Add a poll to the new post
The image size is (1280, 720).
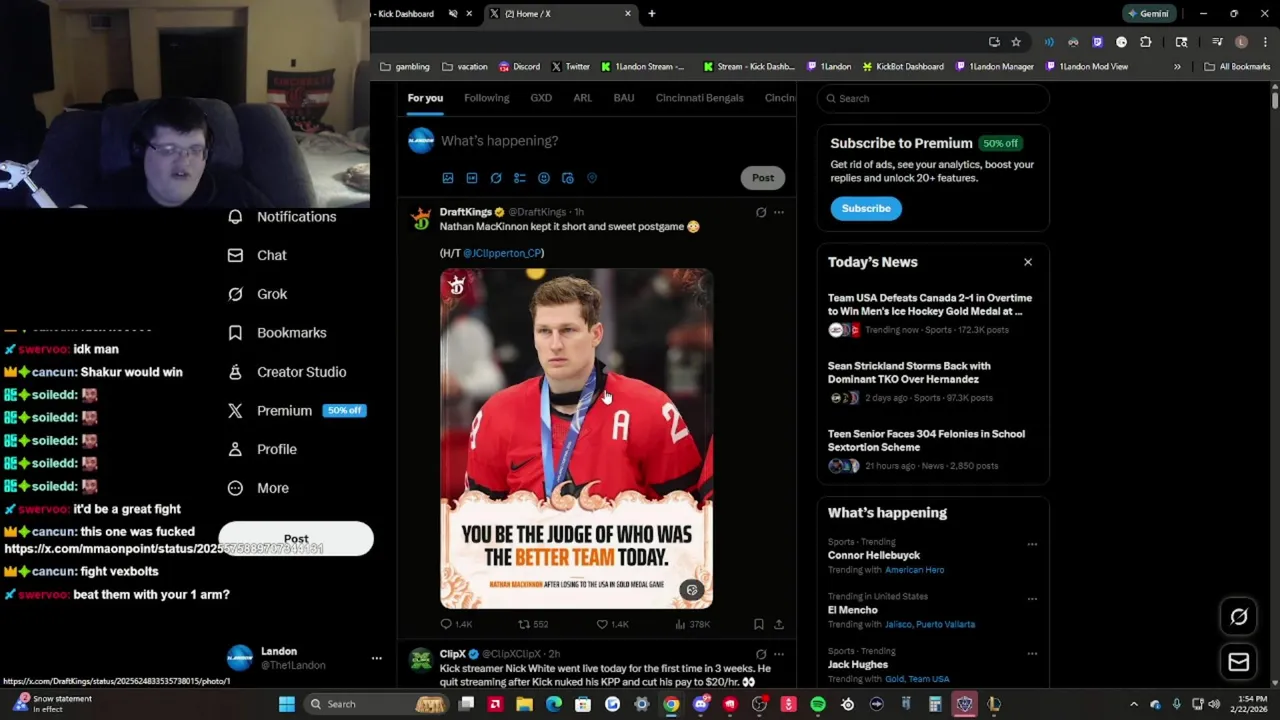pos(520,178)
